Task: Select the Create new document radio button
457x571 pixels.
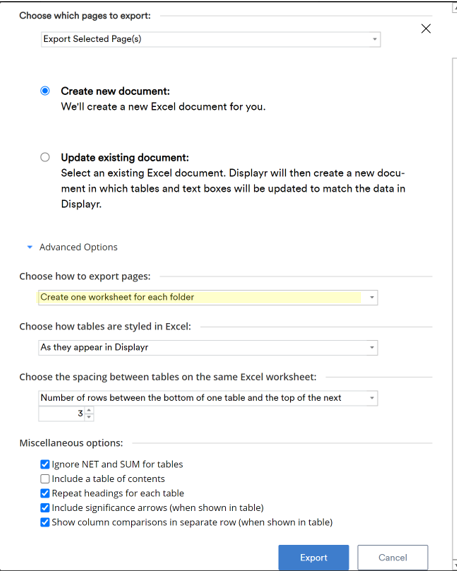Action: 45,91
